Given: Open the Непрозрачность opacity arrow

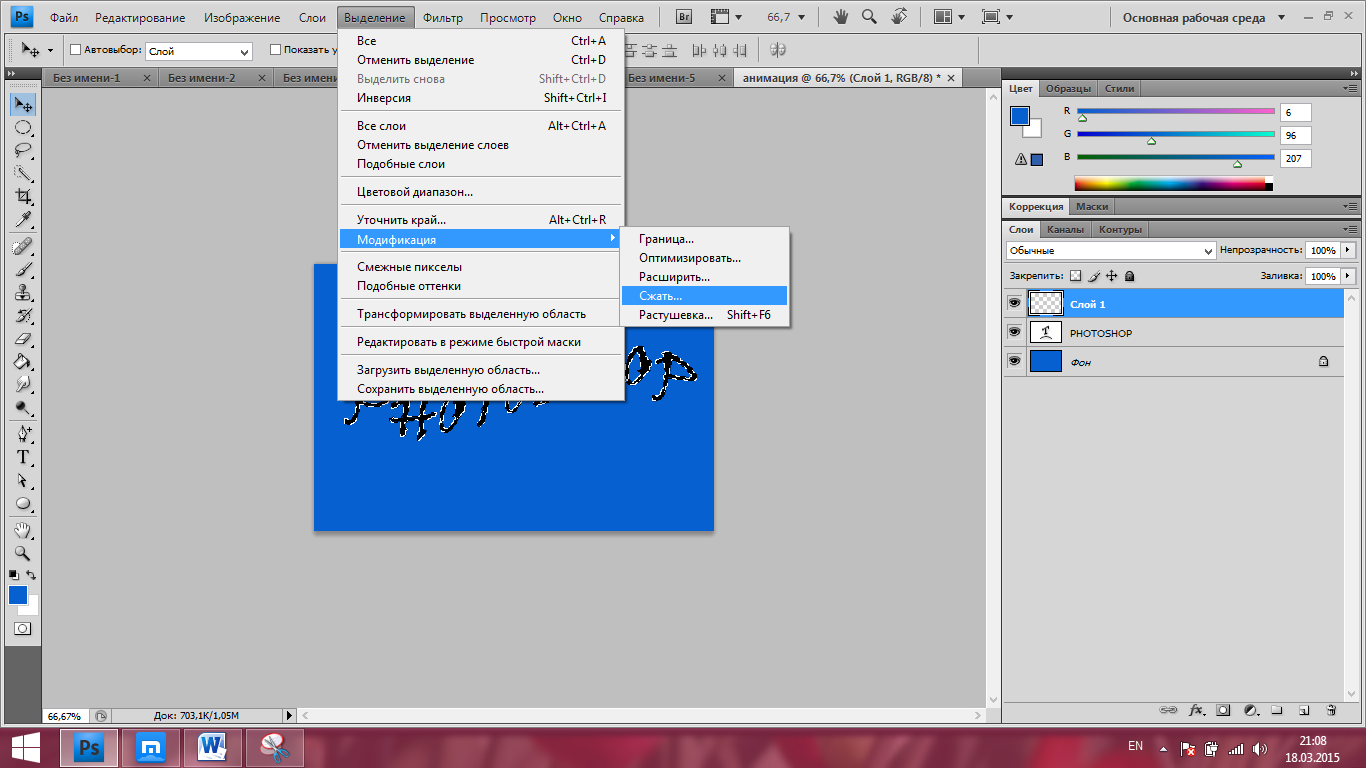Looking at the screenshot, I should 1348,250.
